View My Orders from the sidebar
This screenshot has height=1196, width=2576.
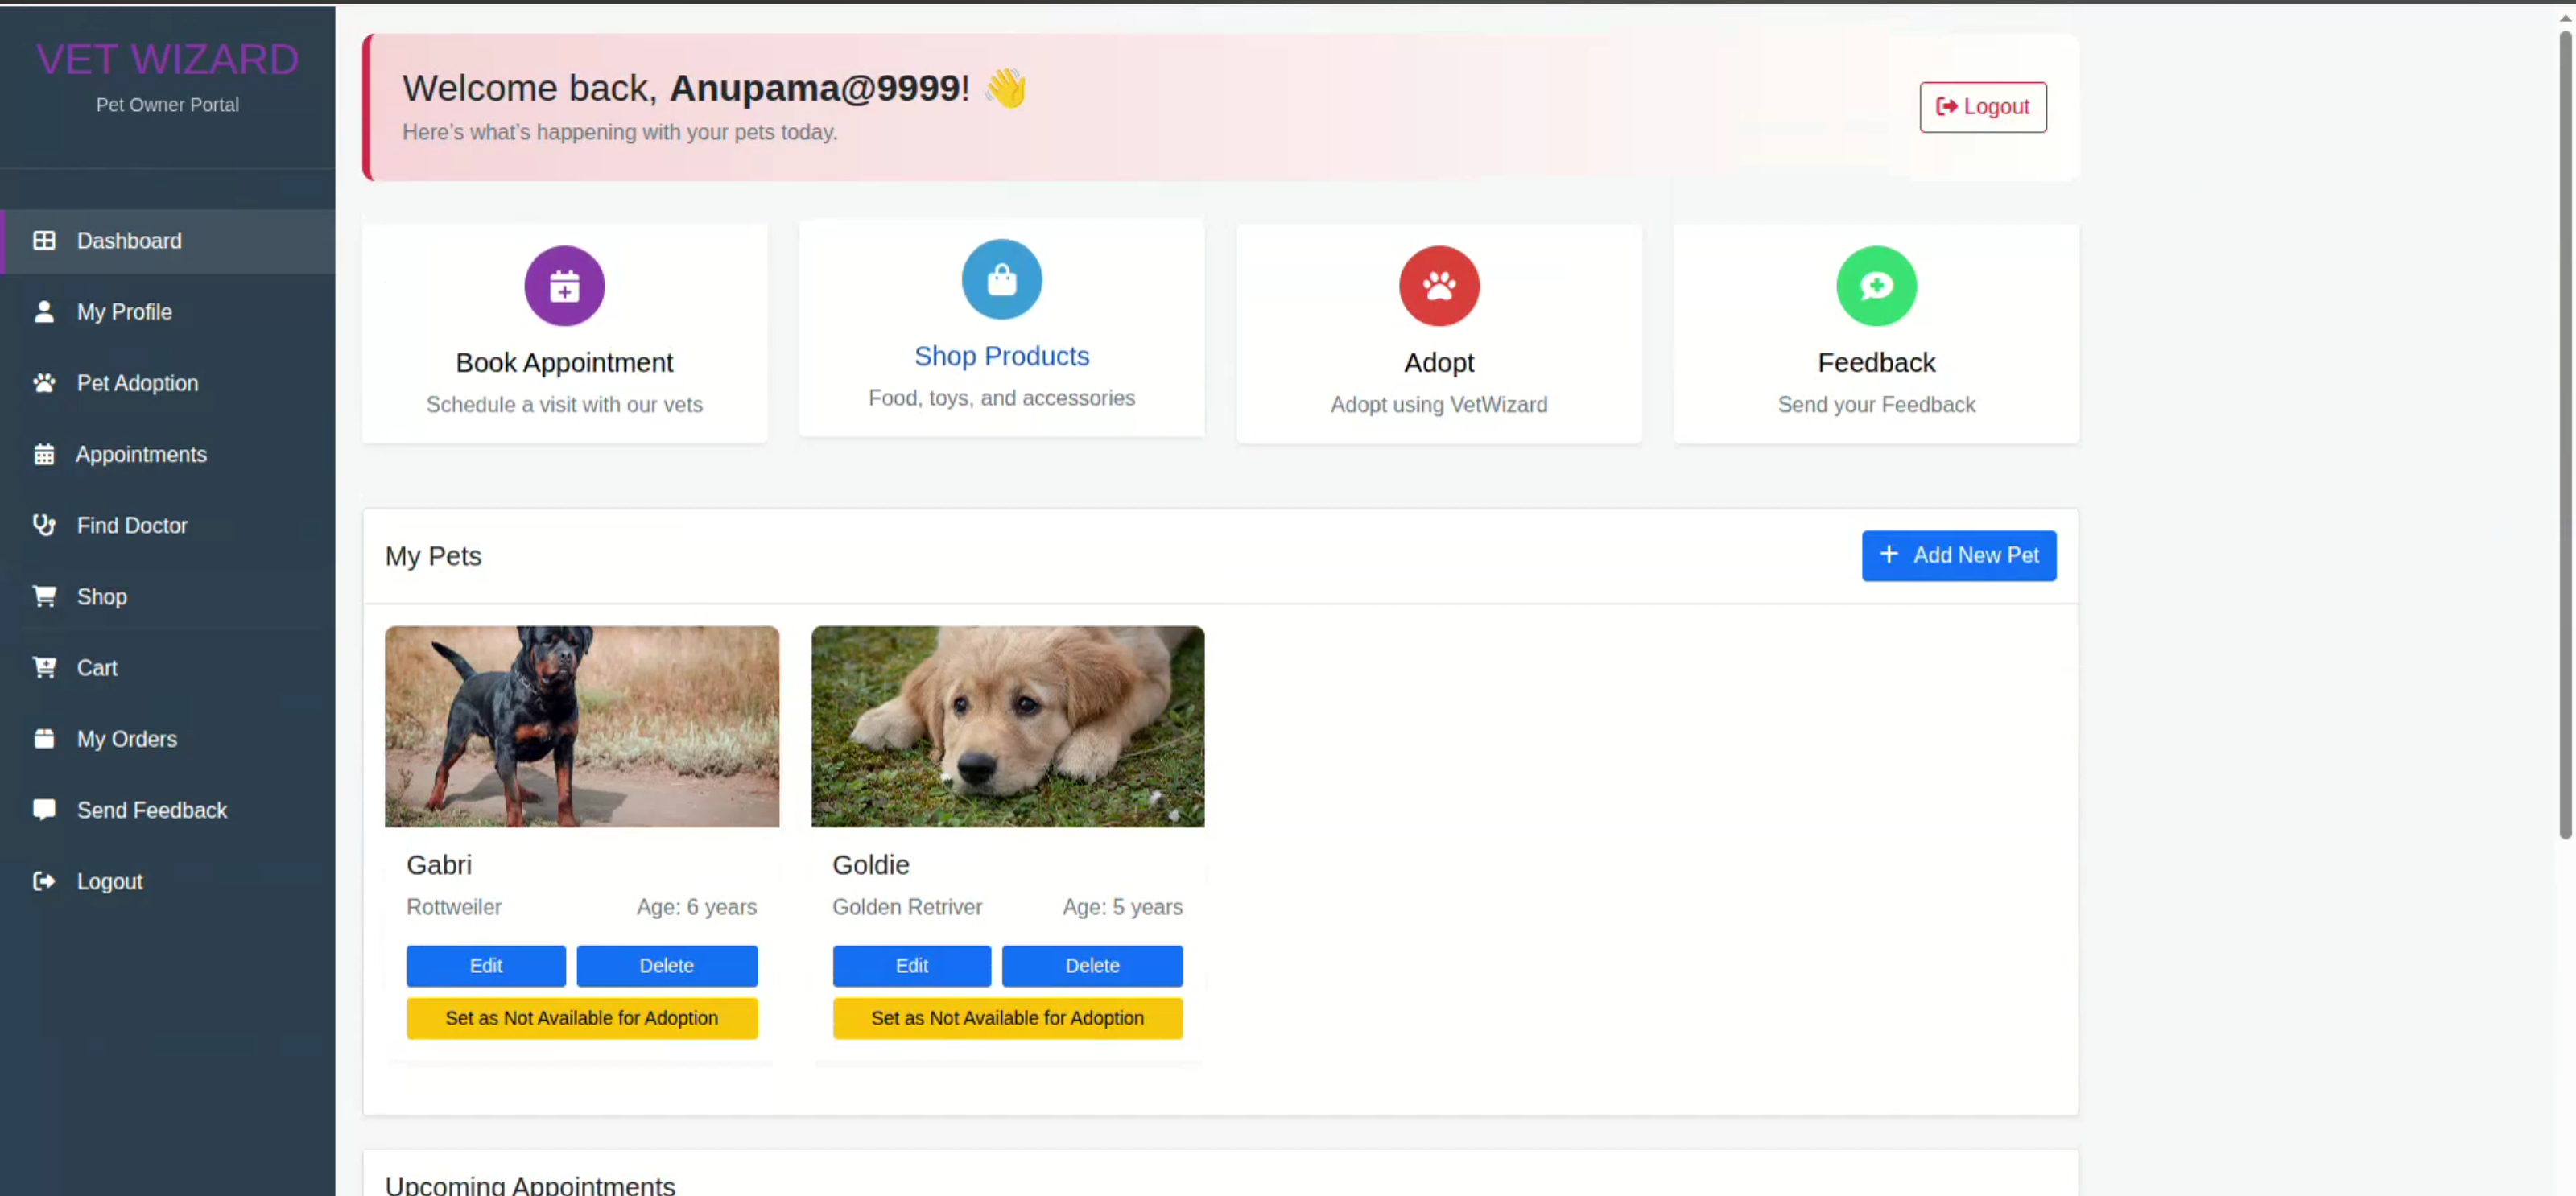pyautogui.click(x=168, y=738)
